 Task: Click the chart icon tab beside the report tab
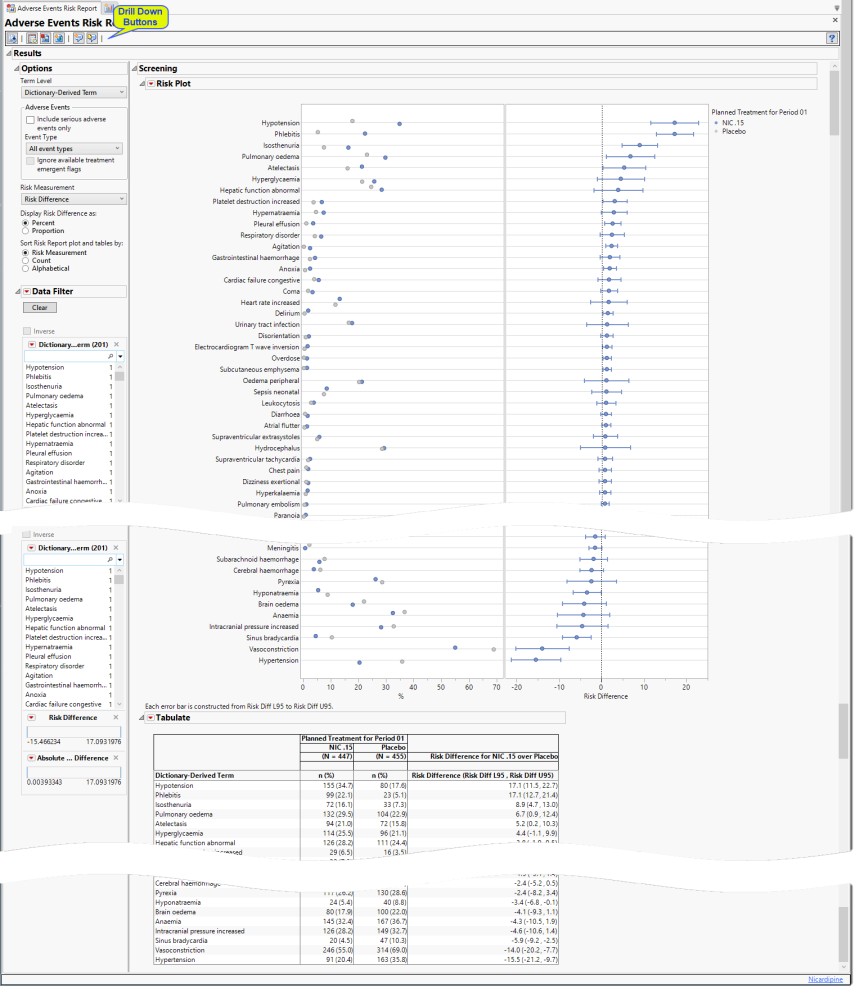click(108, 8)
